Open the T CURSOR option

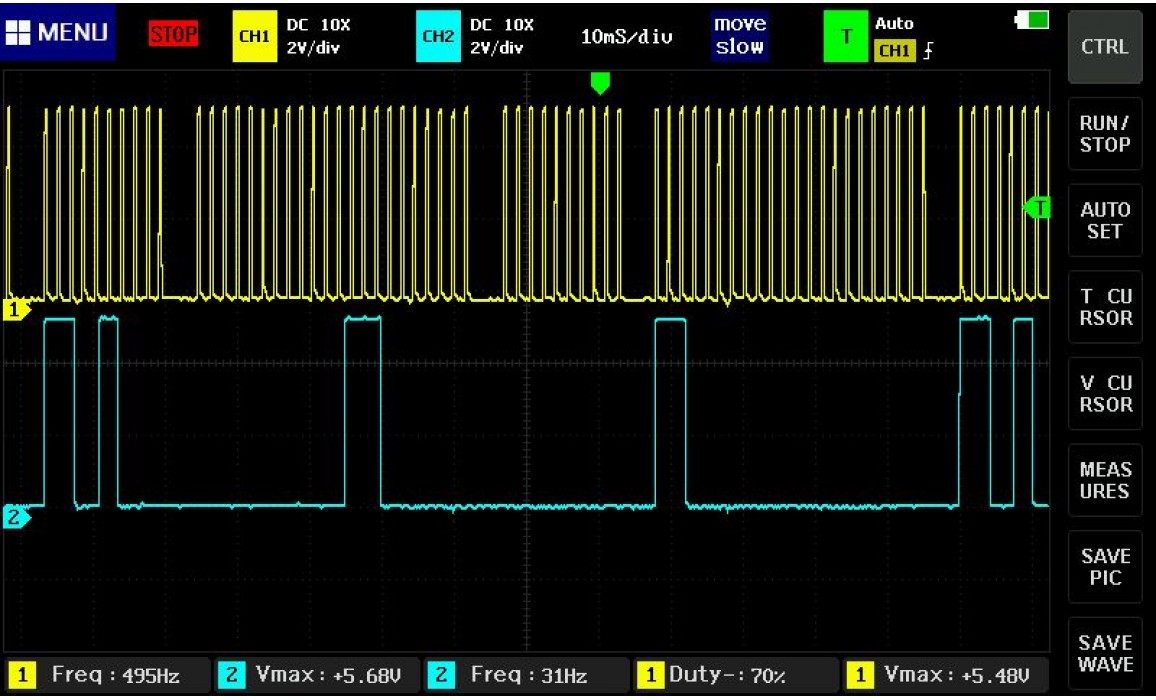(1105, 307)
